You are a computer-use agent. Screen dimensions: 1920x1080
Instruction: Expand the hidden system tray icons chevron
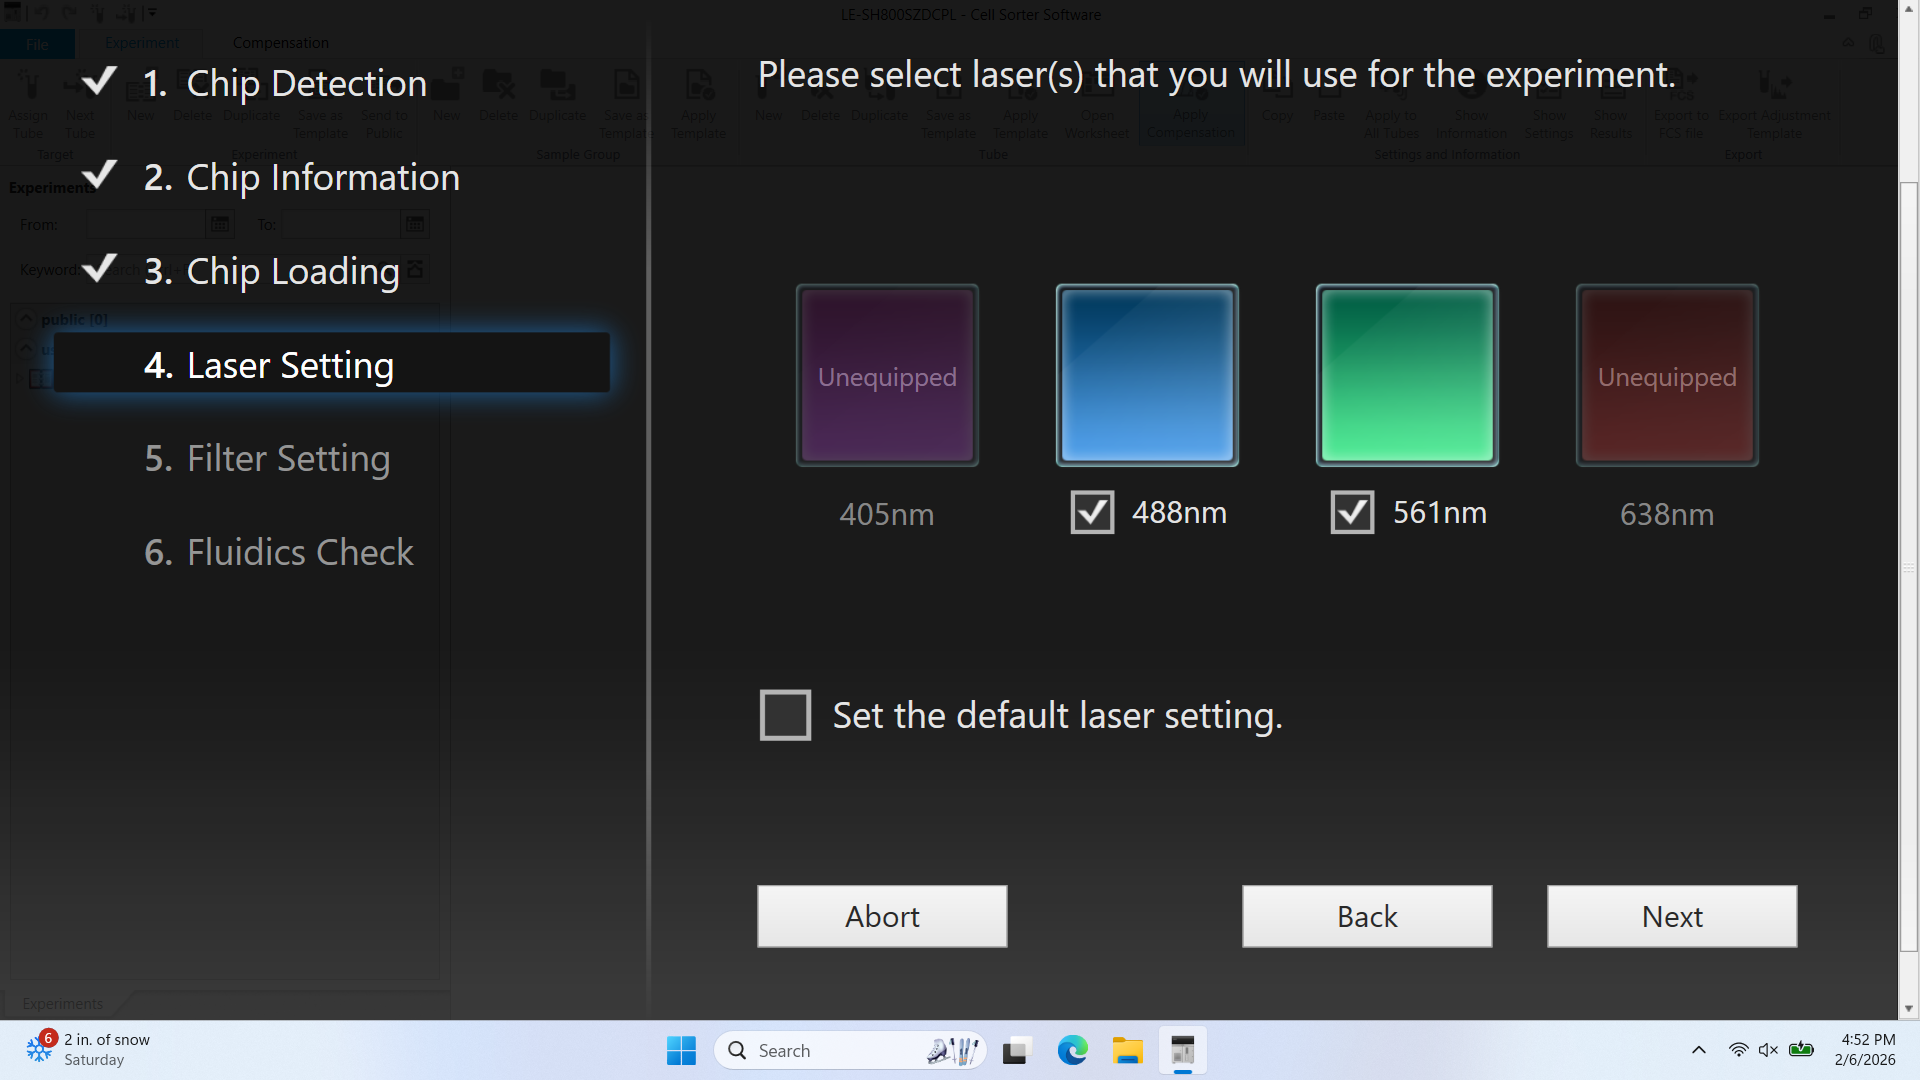click(1698, 1050)
